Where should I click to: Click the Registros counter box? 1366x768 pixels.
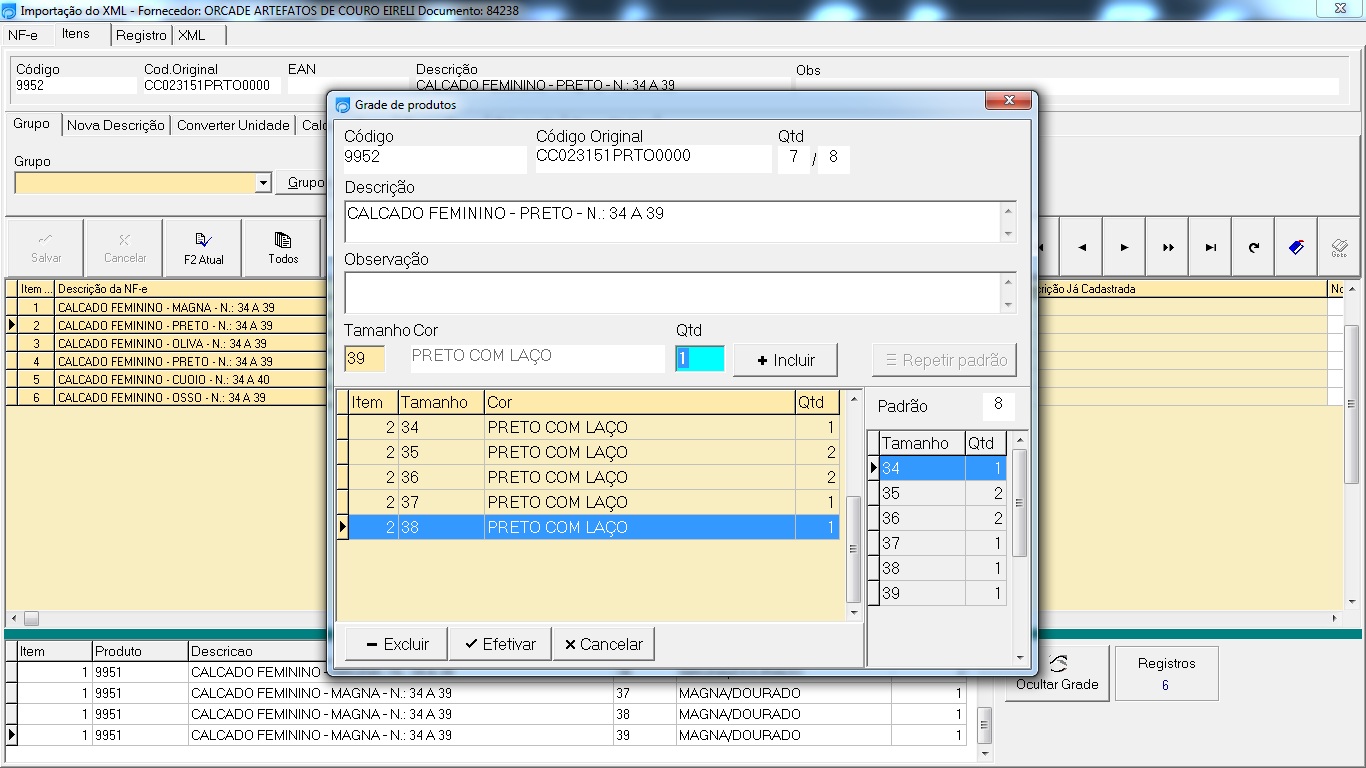[x=1166, y=673]
